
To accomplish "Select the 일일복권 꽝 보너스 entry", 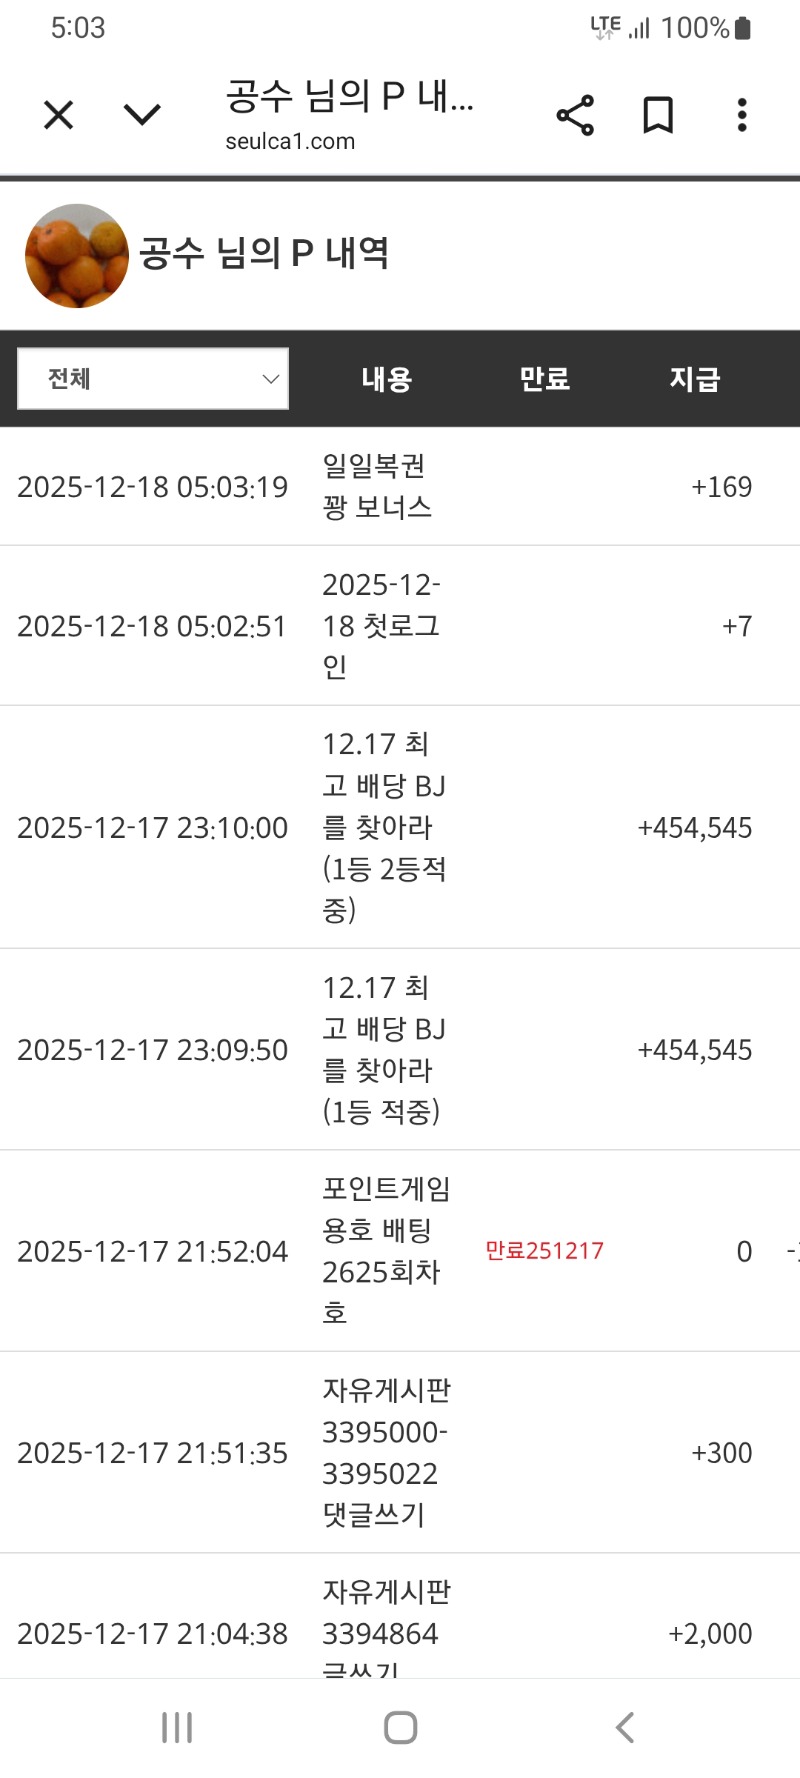I will tap(377, 487).
